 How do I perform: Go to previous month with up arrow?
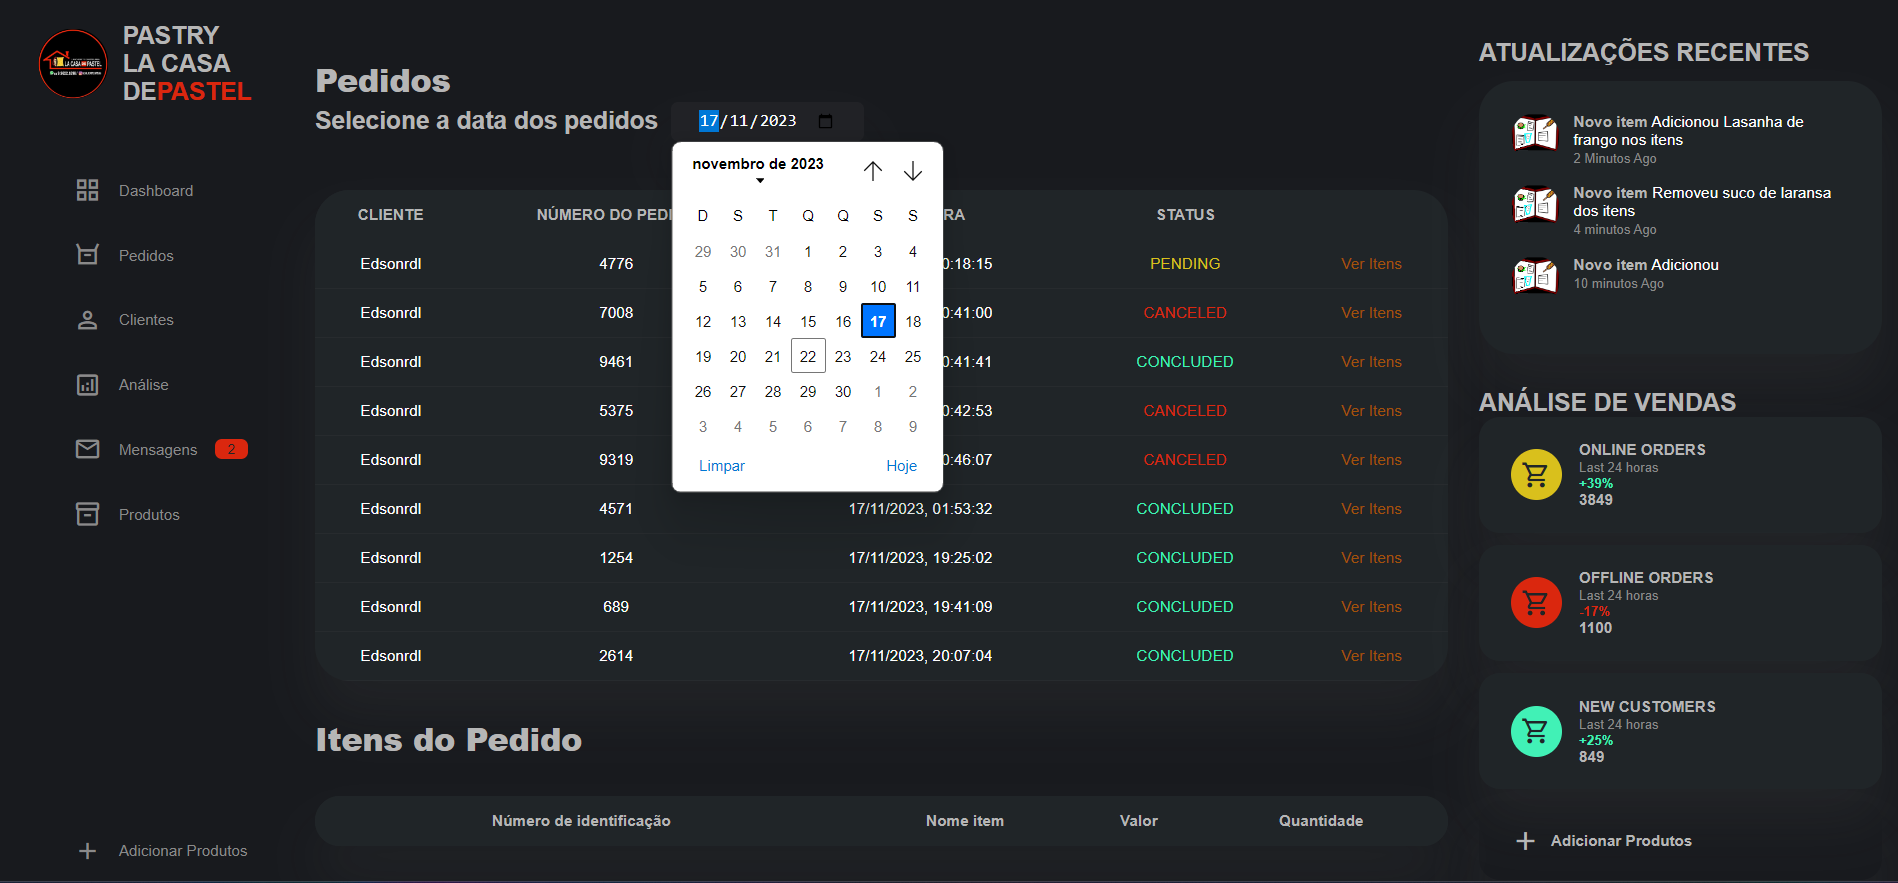873,171
